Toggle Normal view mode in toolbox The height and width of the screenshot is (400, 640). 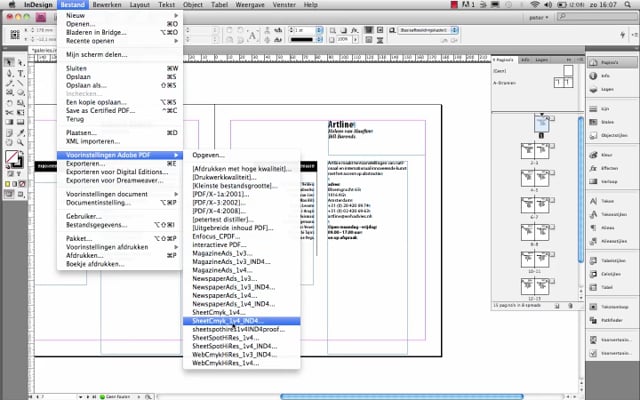point(9,194)
